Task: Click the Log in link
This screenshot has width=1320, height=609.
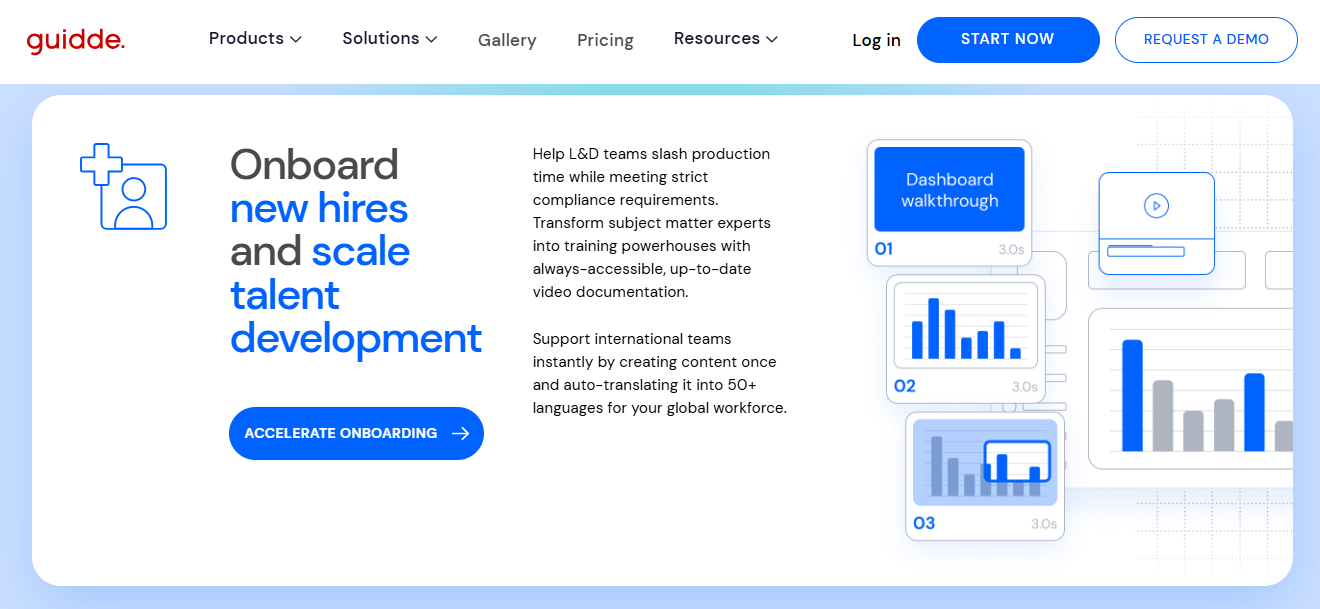Action: (876, 40)
